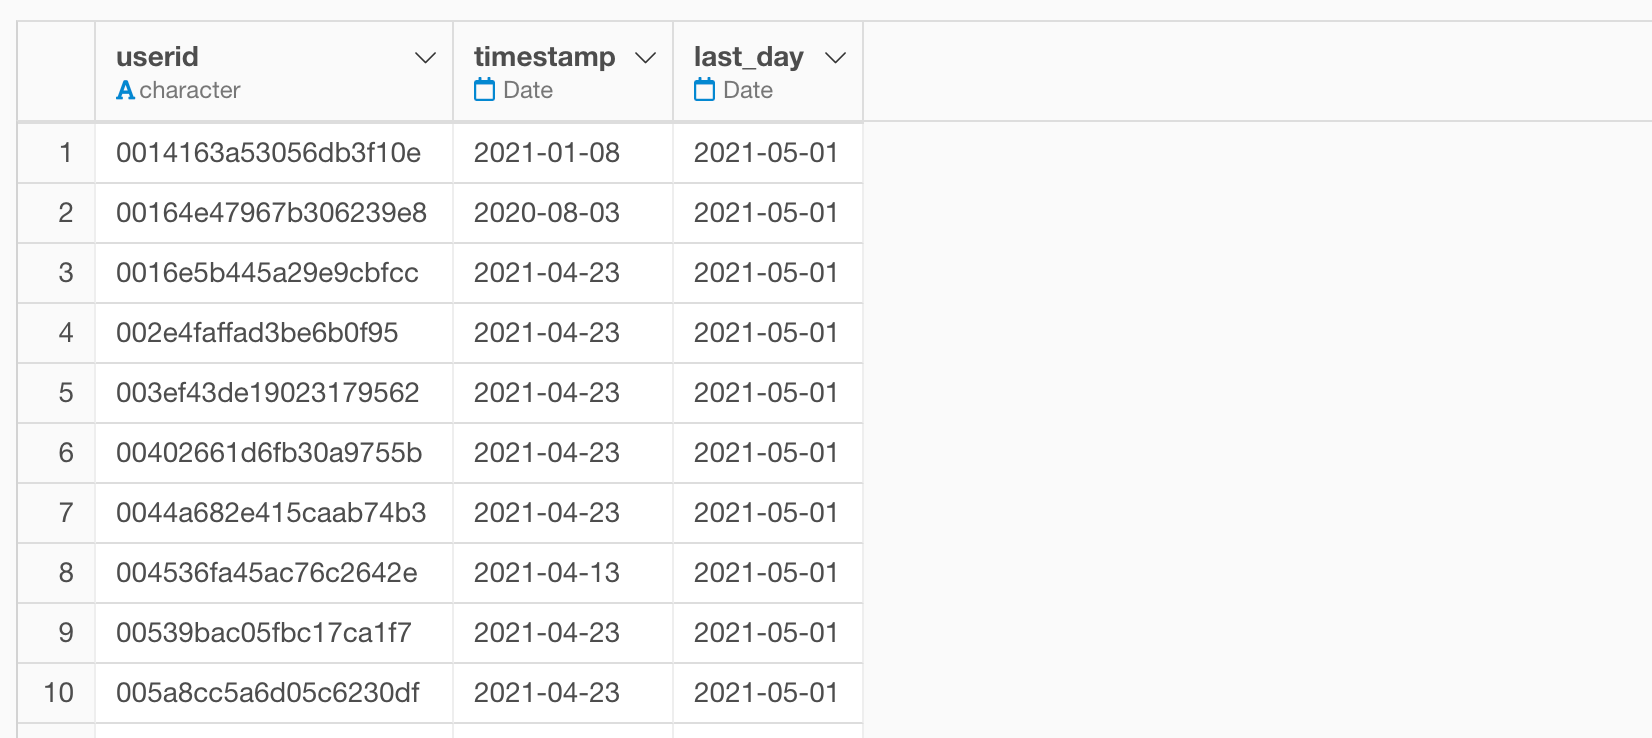The height and width of the screenshot is (738, 1652).
Task: Click timestamp cell 2021-01-08
Action: pos(547,153)
